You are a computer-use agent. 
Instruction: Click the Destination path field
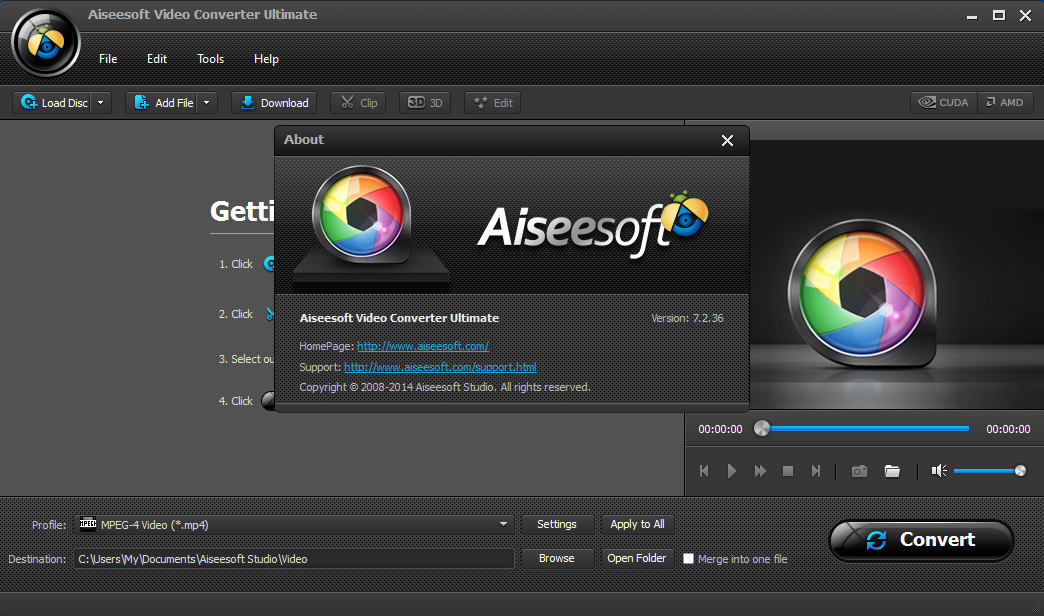coord(294,559)
